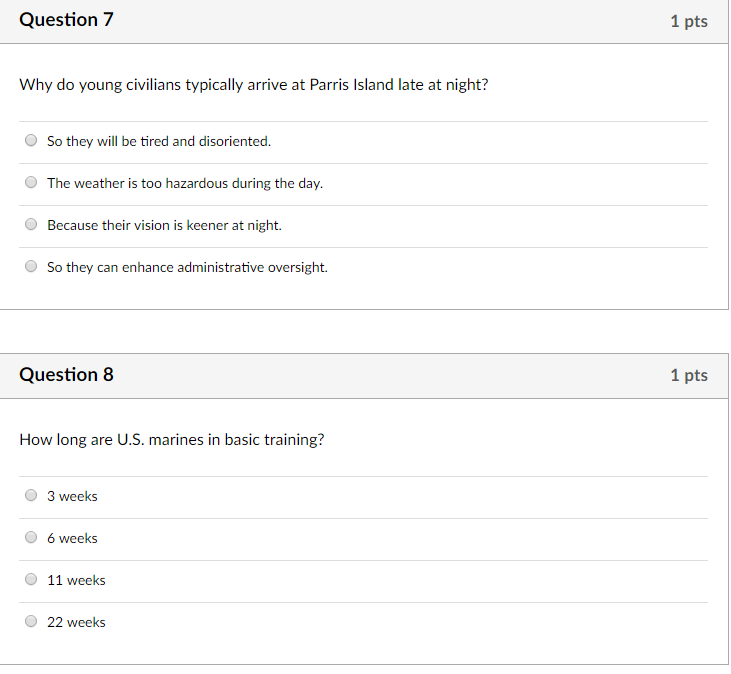This screenshot has height=674, width=731.
Task: Select the '22 weeks' radio button
Action: (x=31, y=621)
